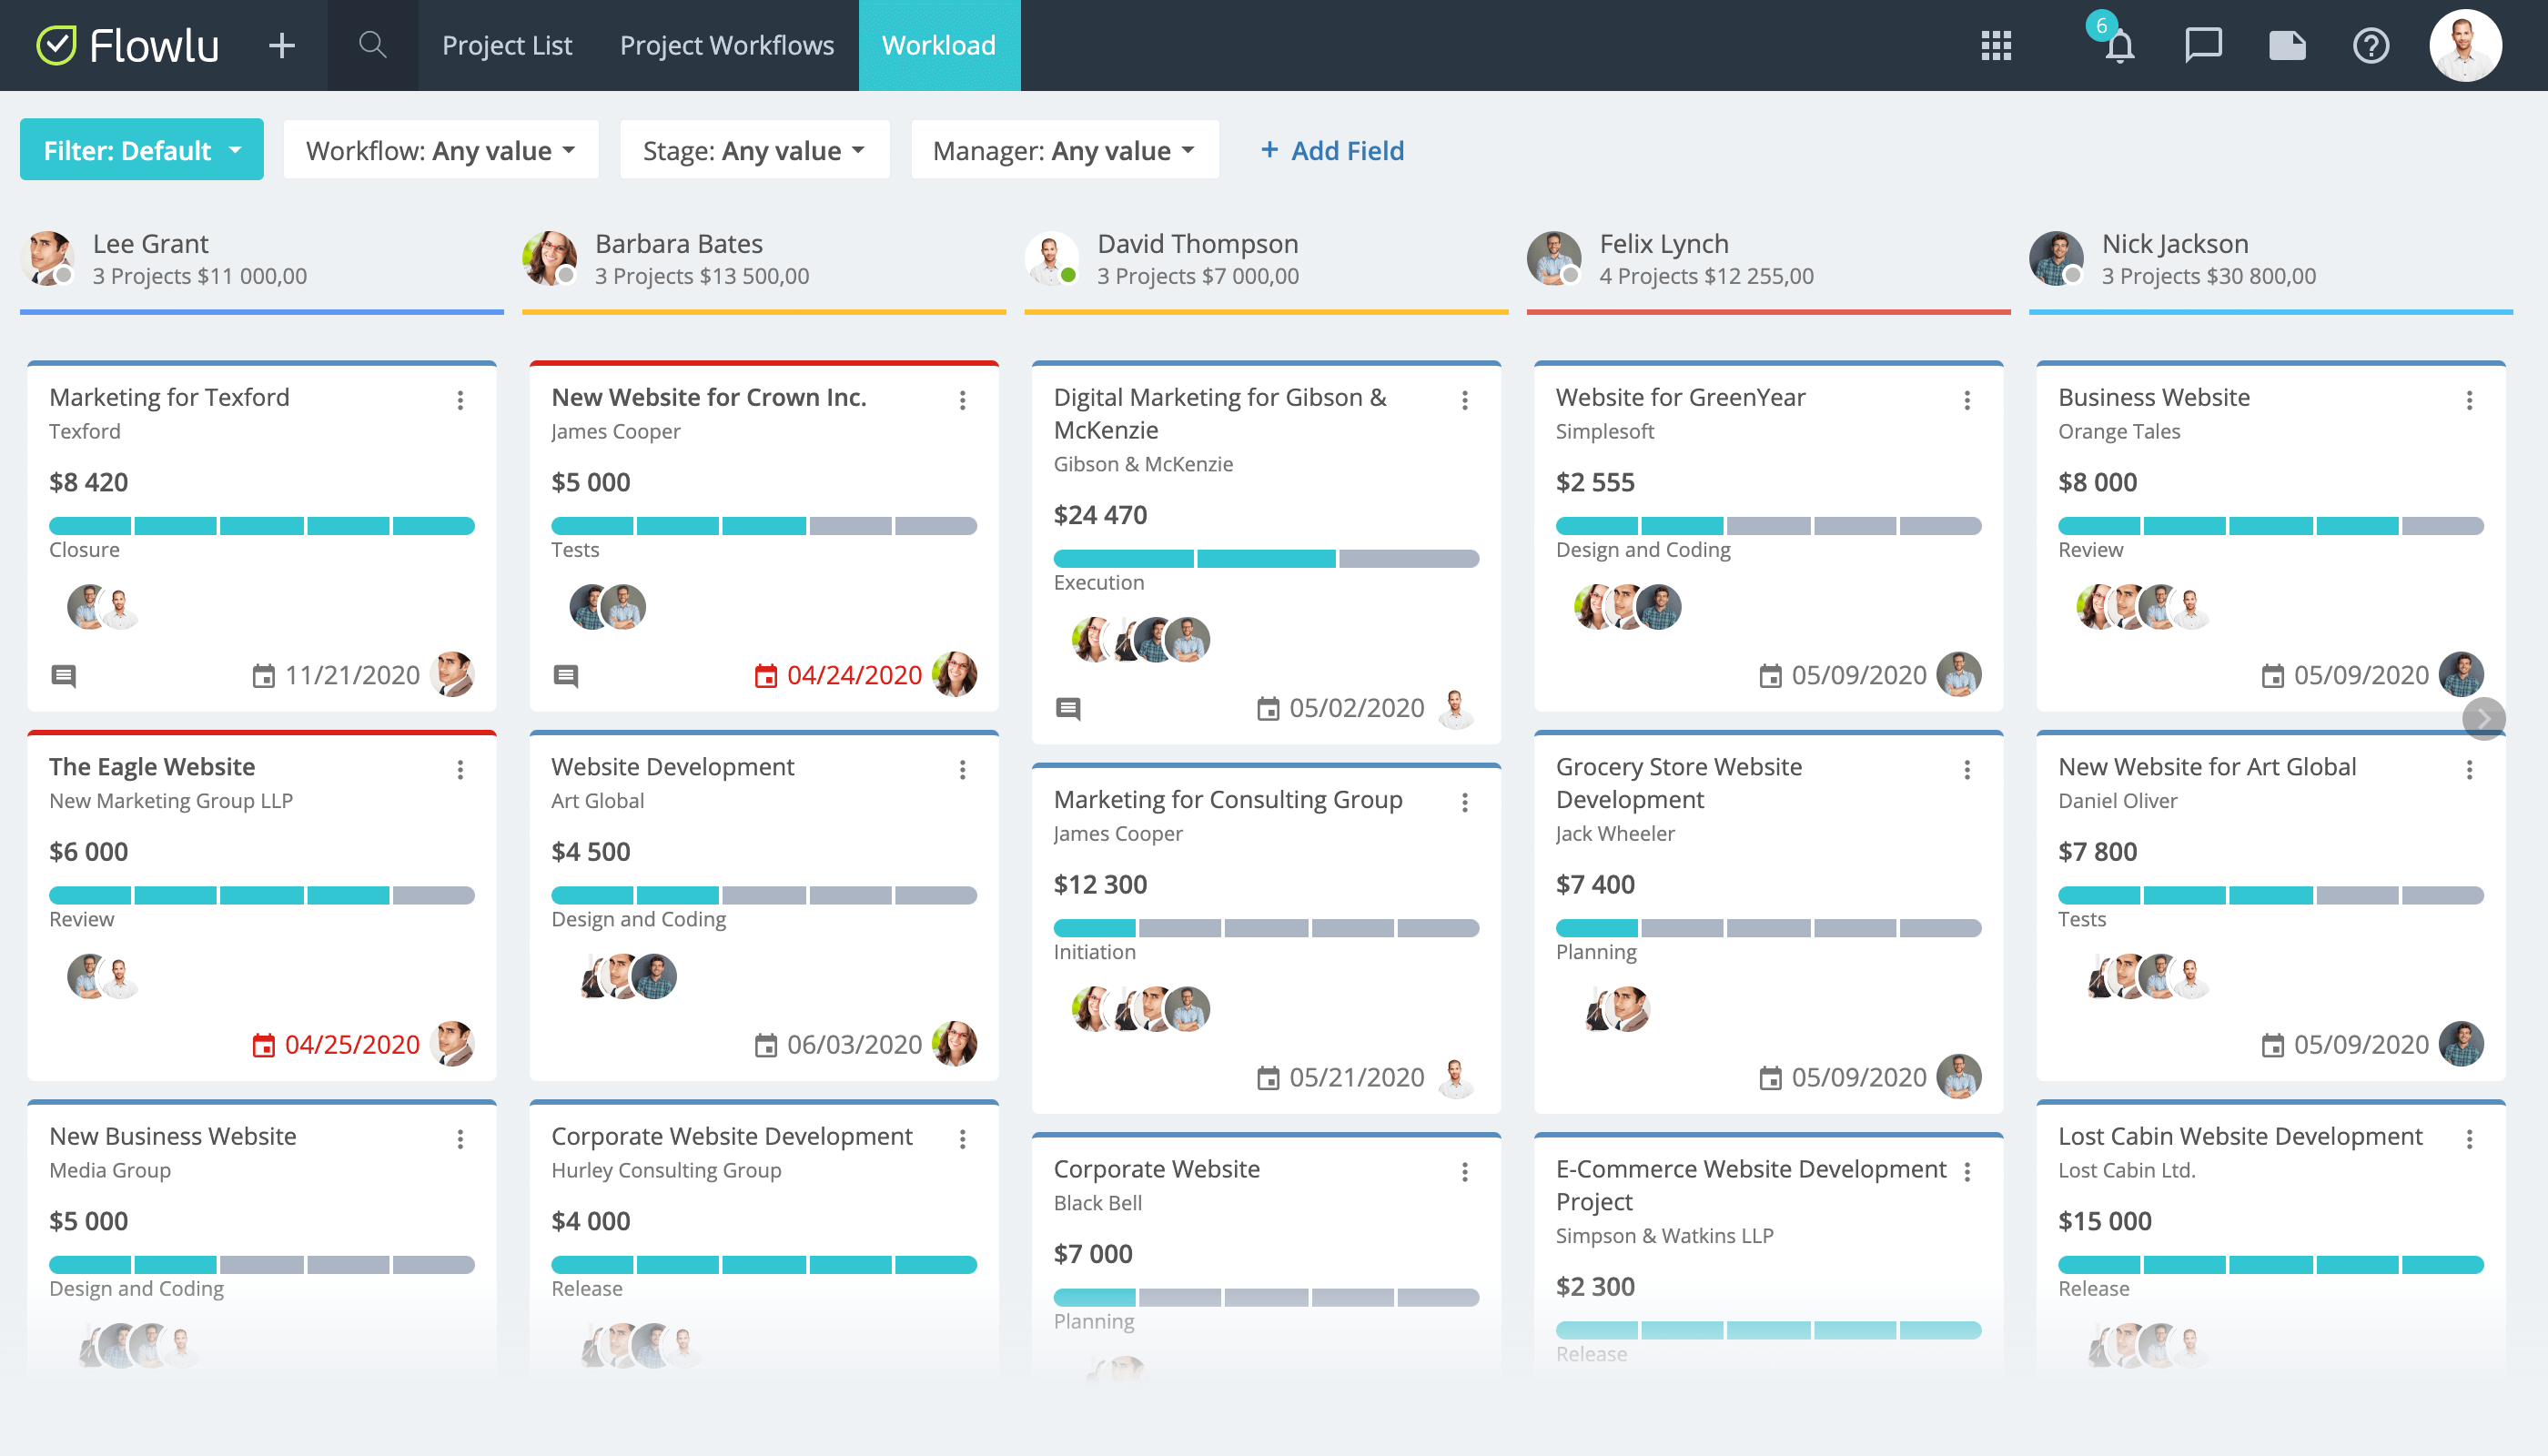This screenshot has height=1456, width=2548.
Task: Open the Manager: Any value filter
Action: [1063, 149]
